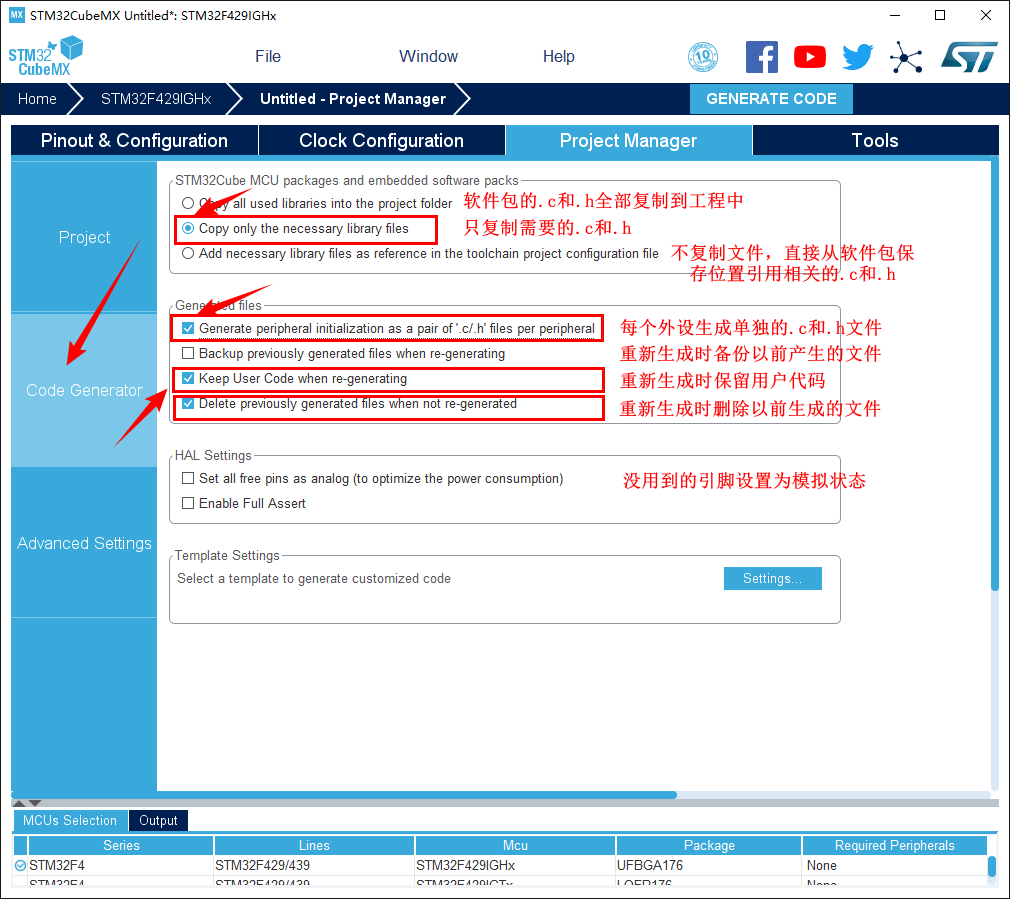Select Copy only the necessary library files
This screenshot has height=899, width=1010.
click(188, 229)
